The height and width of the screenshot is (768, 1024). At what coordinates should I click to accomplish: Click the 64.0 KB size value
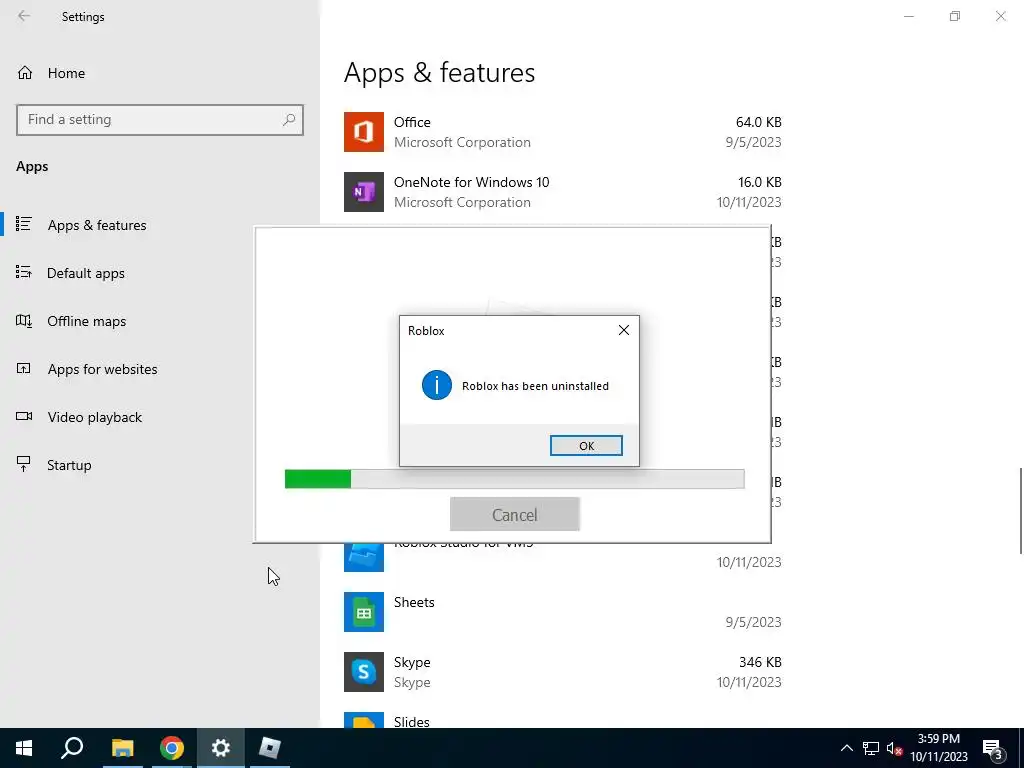coord(758,122)
